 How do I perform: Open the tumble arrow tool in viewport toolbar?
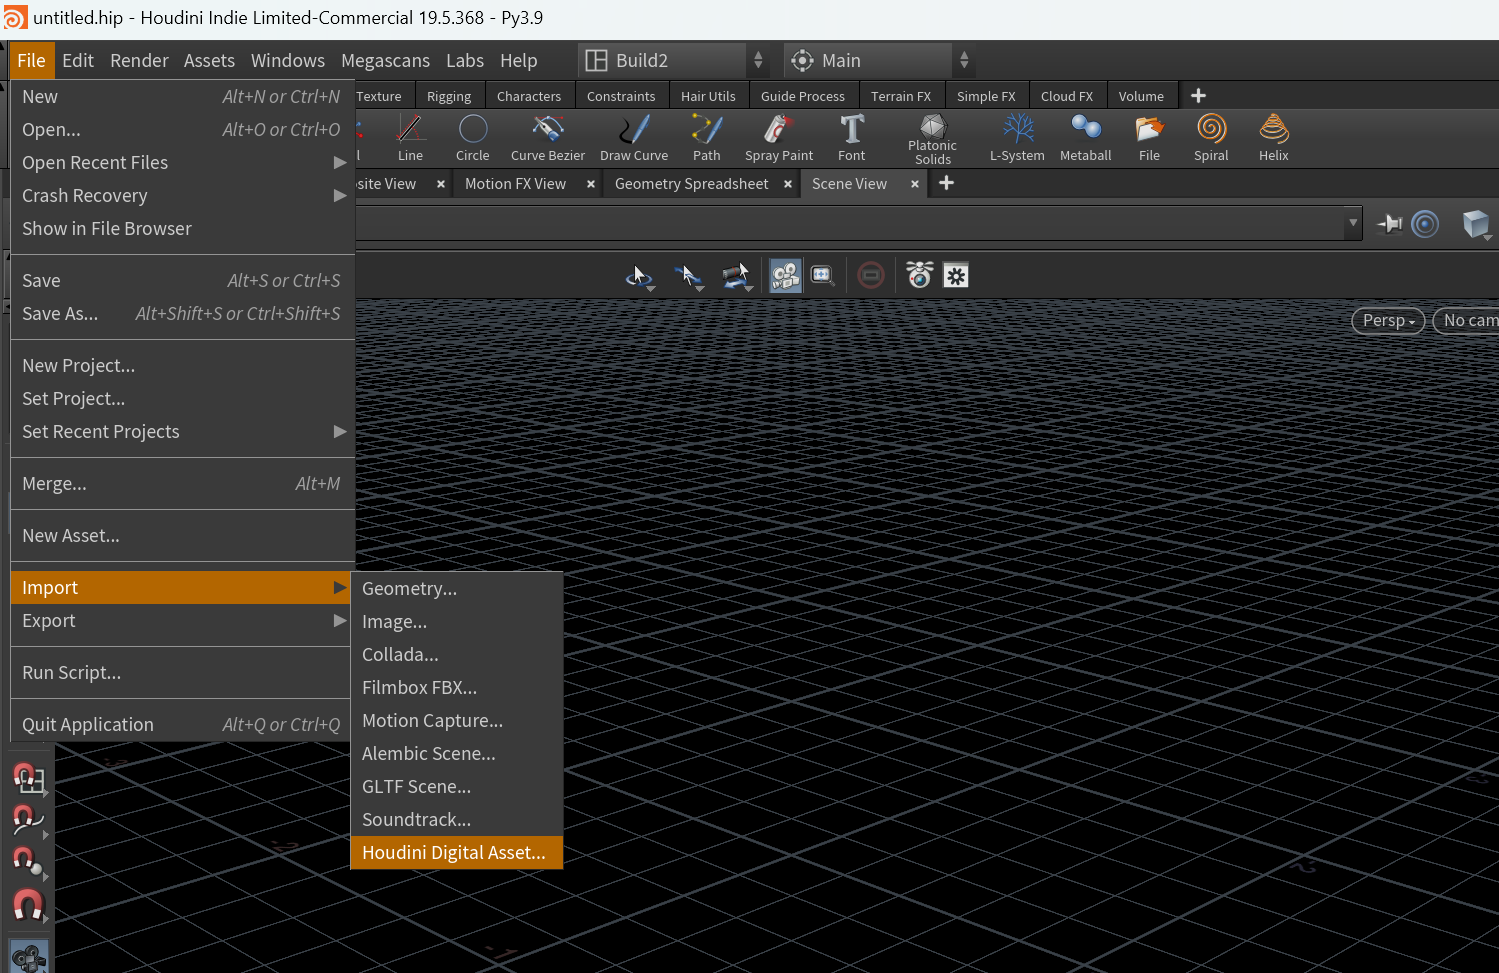pyautogui.click(x=639, y=276)
